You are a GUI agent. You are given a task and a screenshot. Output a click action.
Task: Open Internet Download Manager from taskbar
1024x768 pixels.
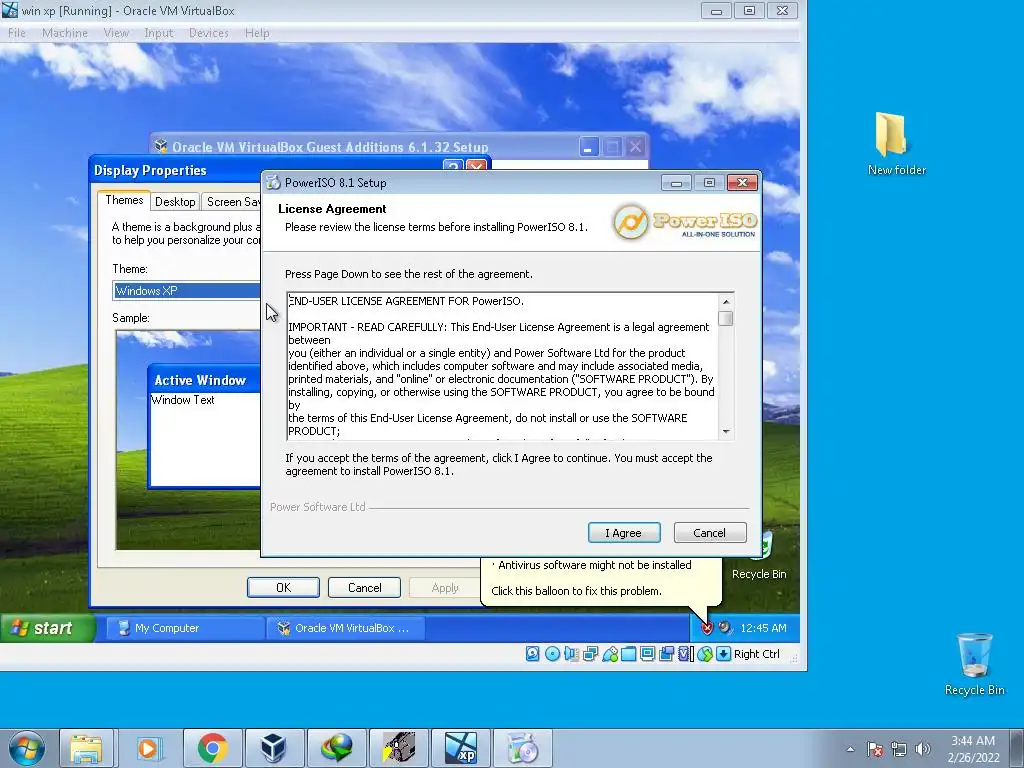(x=336, y=748)
